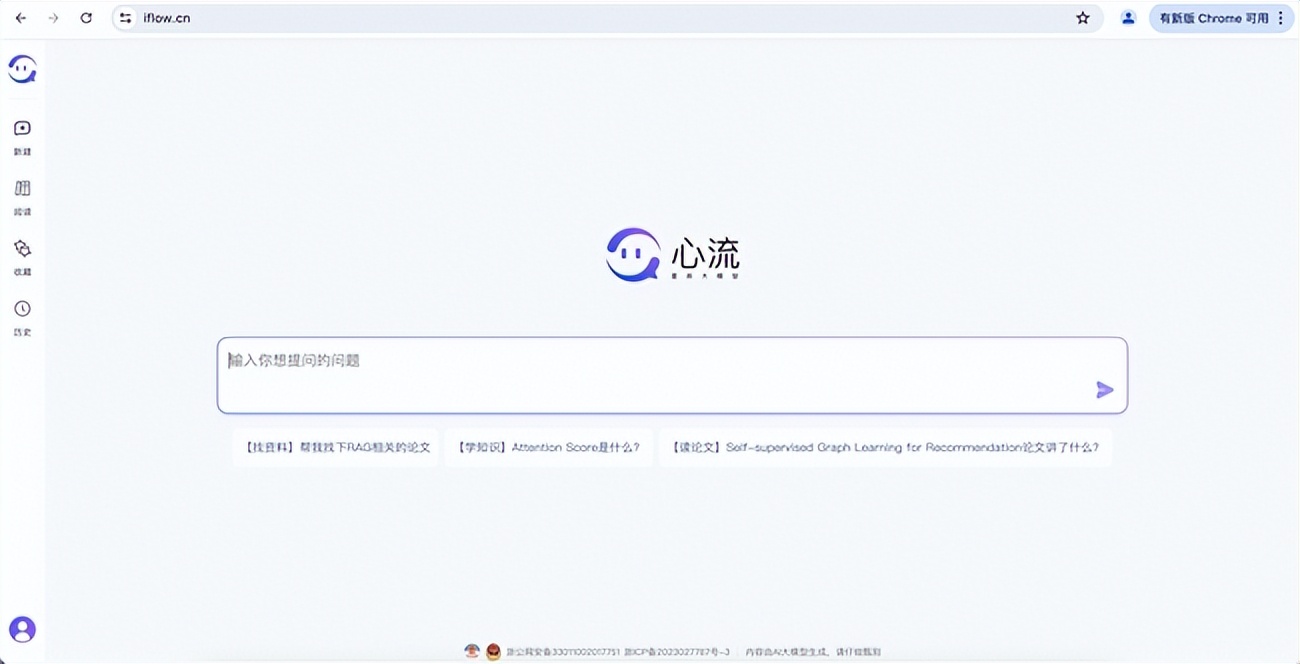Click the browser forward arrow

click(54, 18)
